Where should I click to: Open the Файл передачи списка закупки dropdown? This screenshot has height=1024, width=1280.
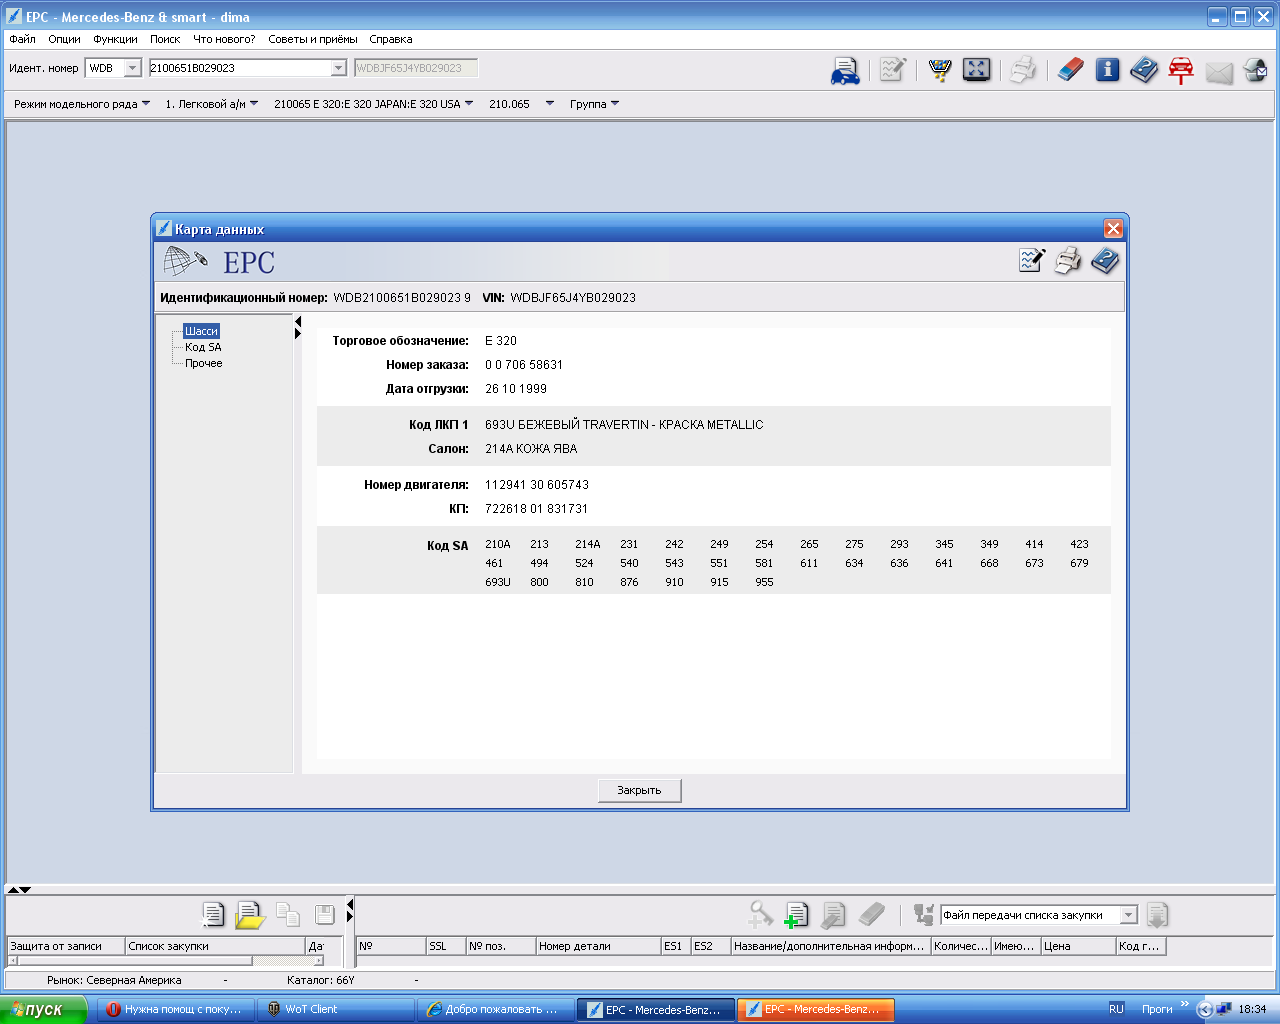(x=1128, y=915)
